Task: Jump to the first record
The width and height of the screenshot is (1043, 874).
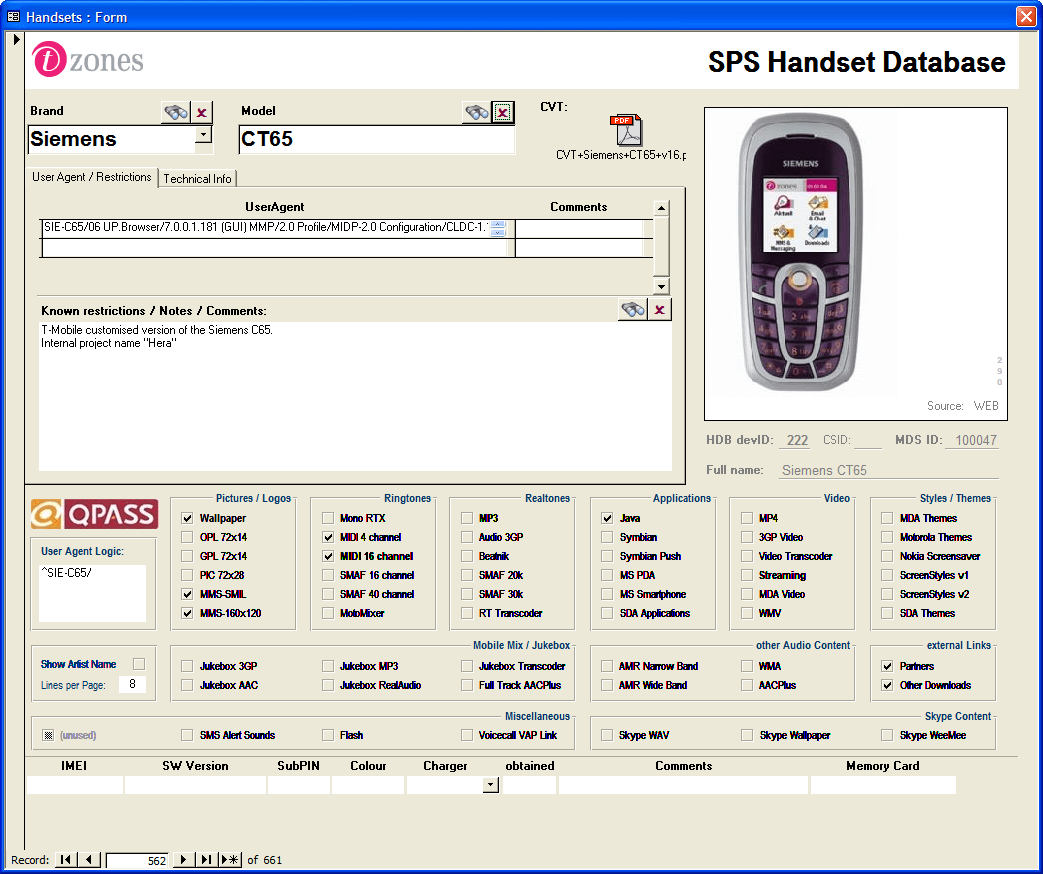Action: tap(64, 860)
